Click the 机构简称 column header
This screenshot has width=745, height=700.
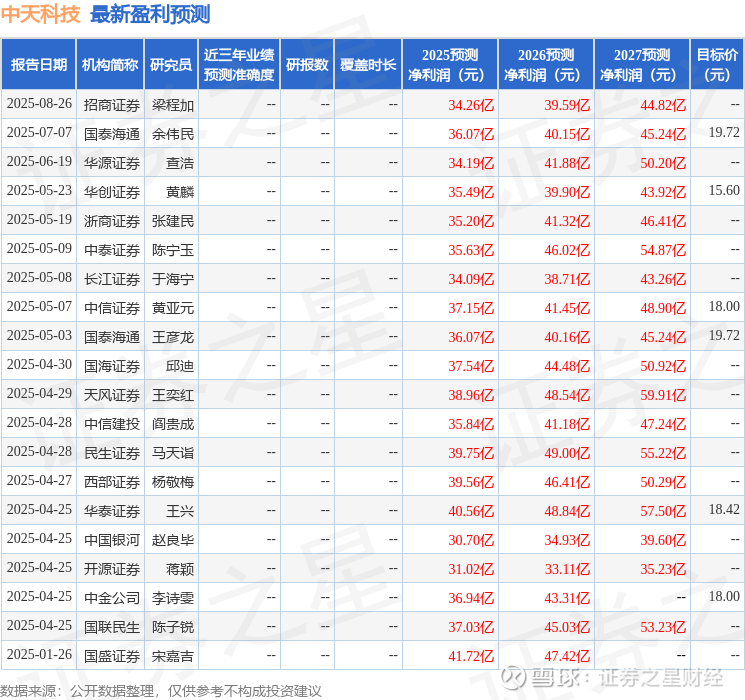tap(110, 65)
